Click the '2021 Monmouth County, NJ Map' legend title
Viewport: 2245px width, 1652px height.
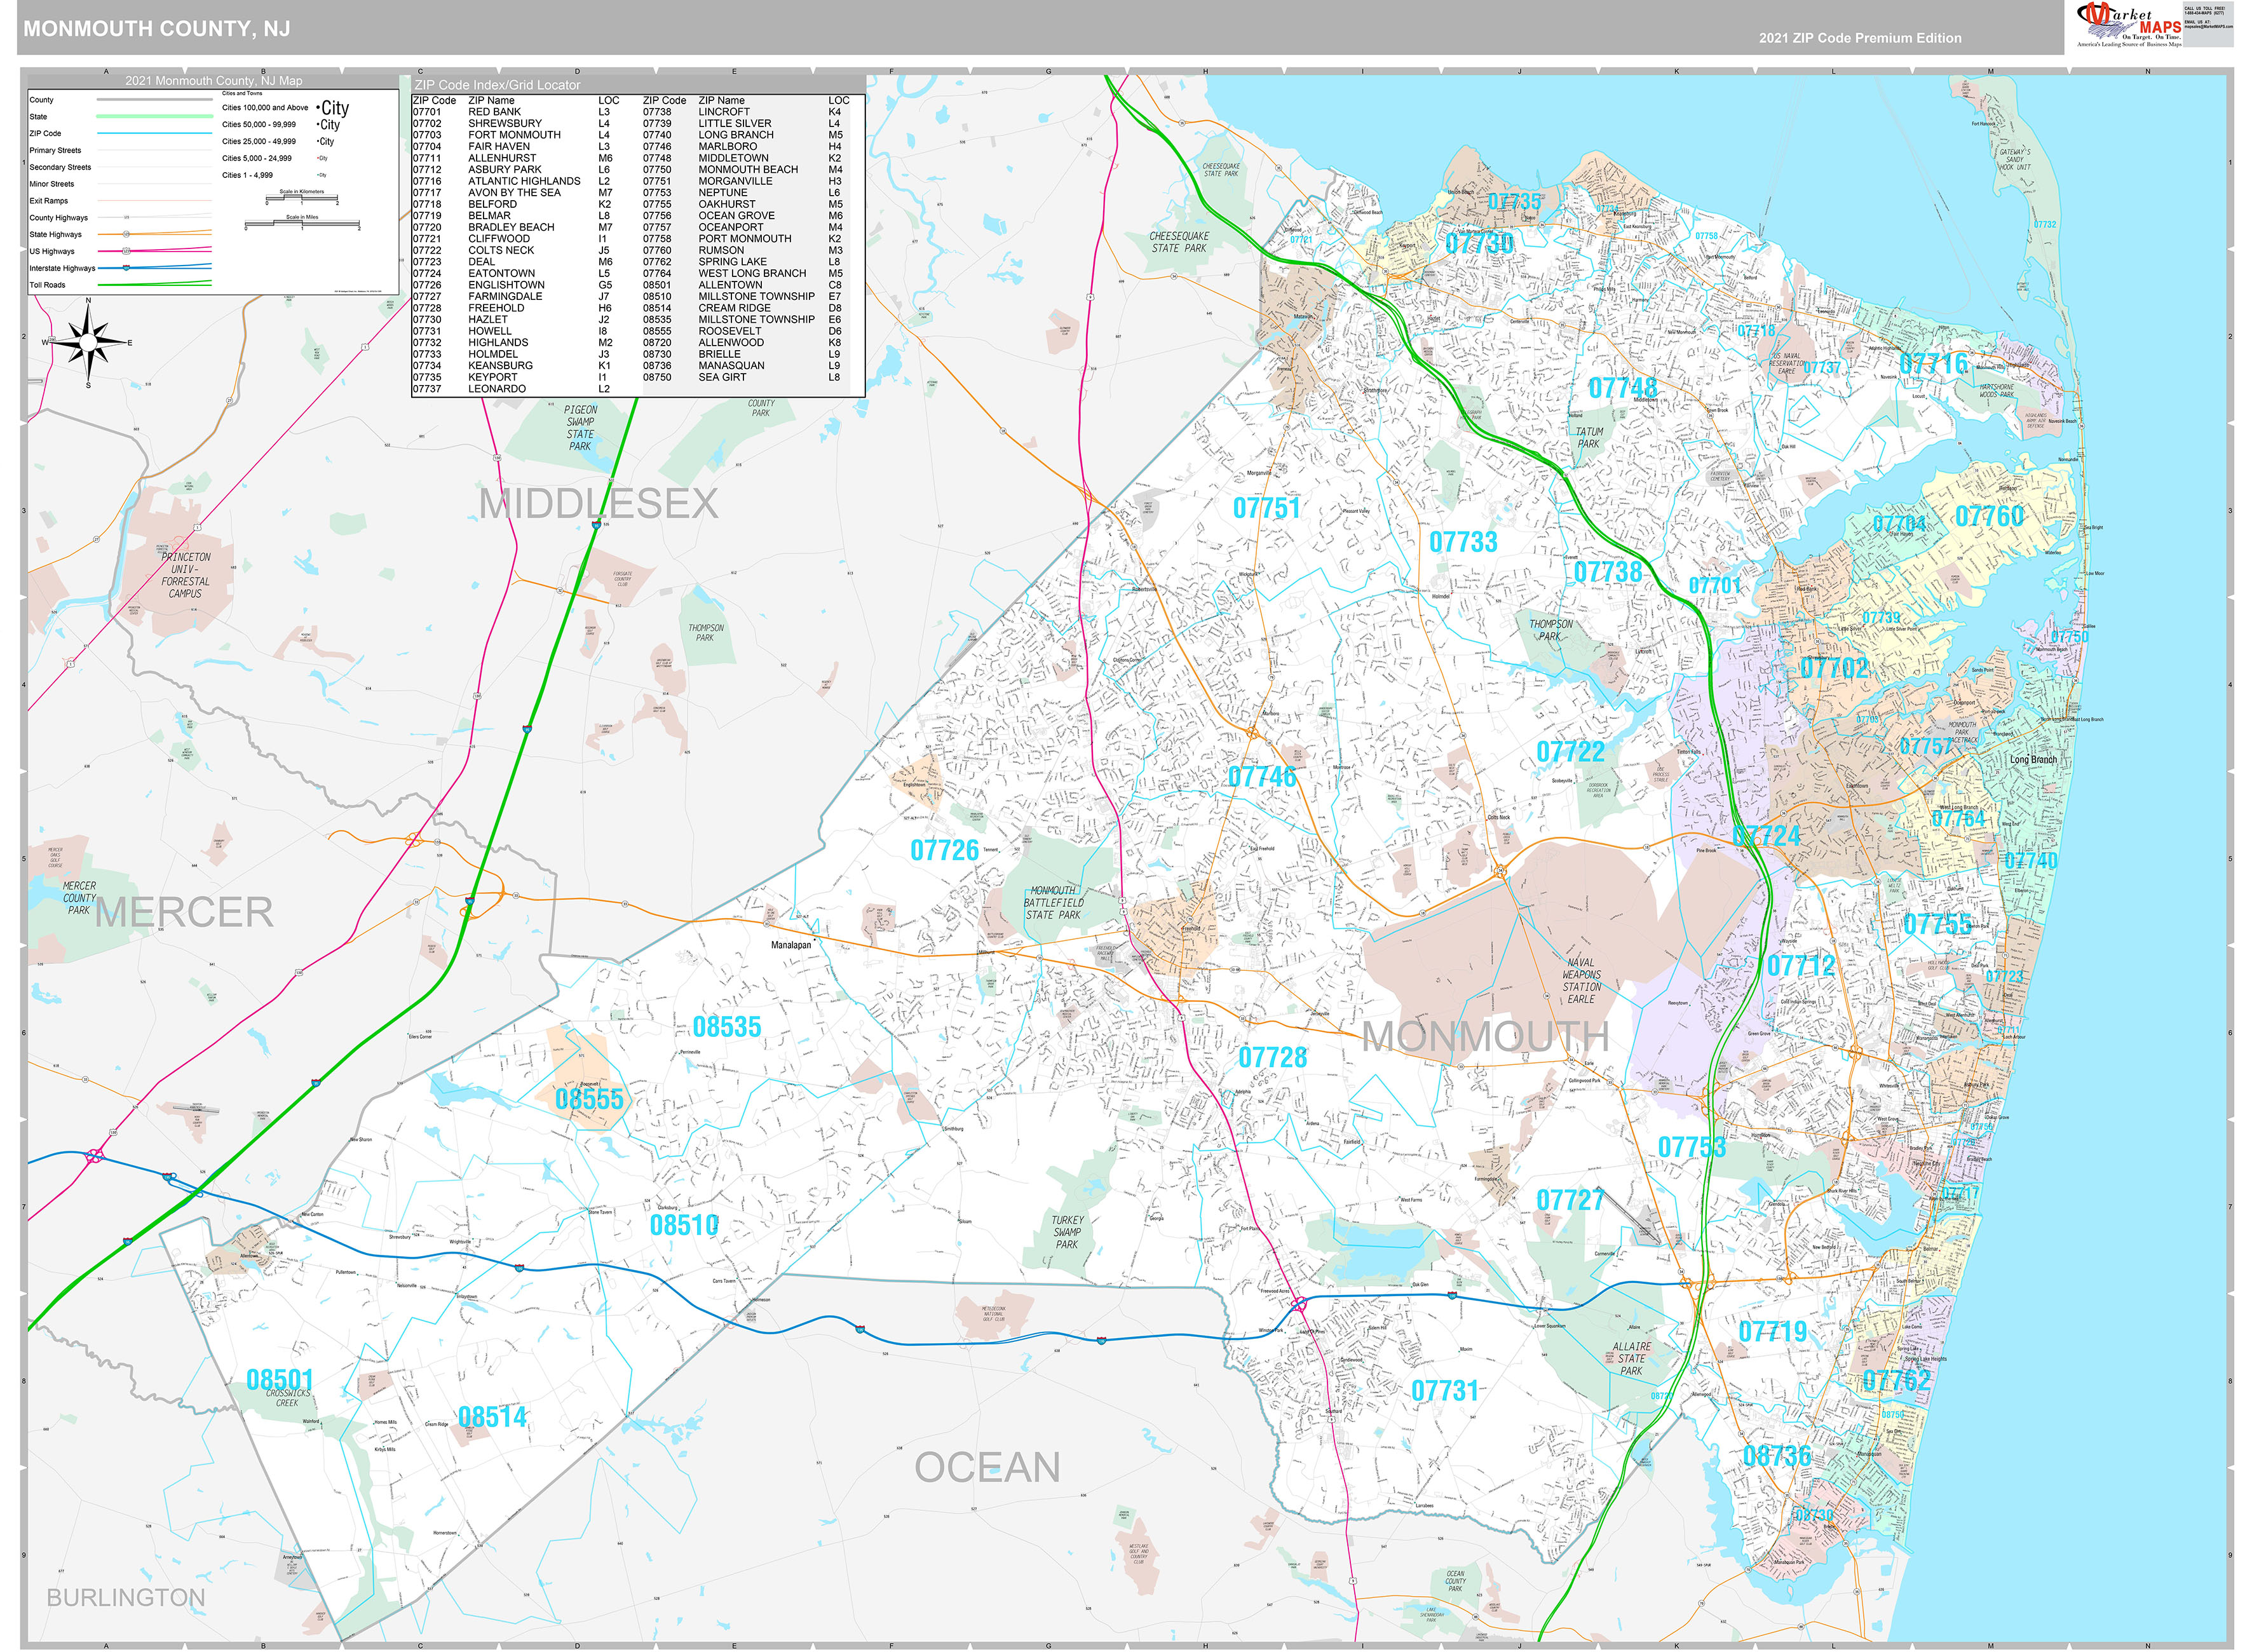(x=213, y=81)
